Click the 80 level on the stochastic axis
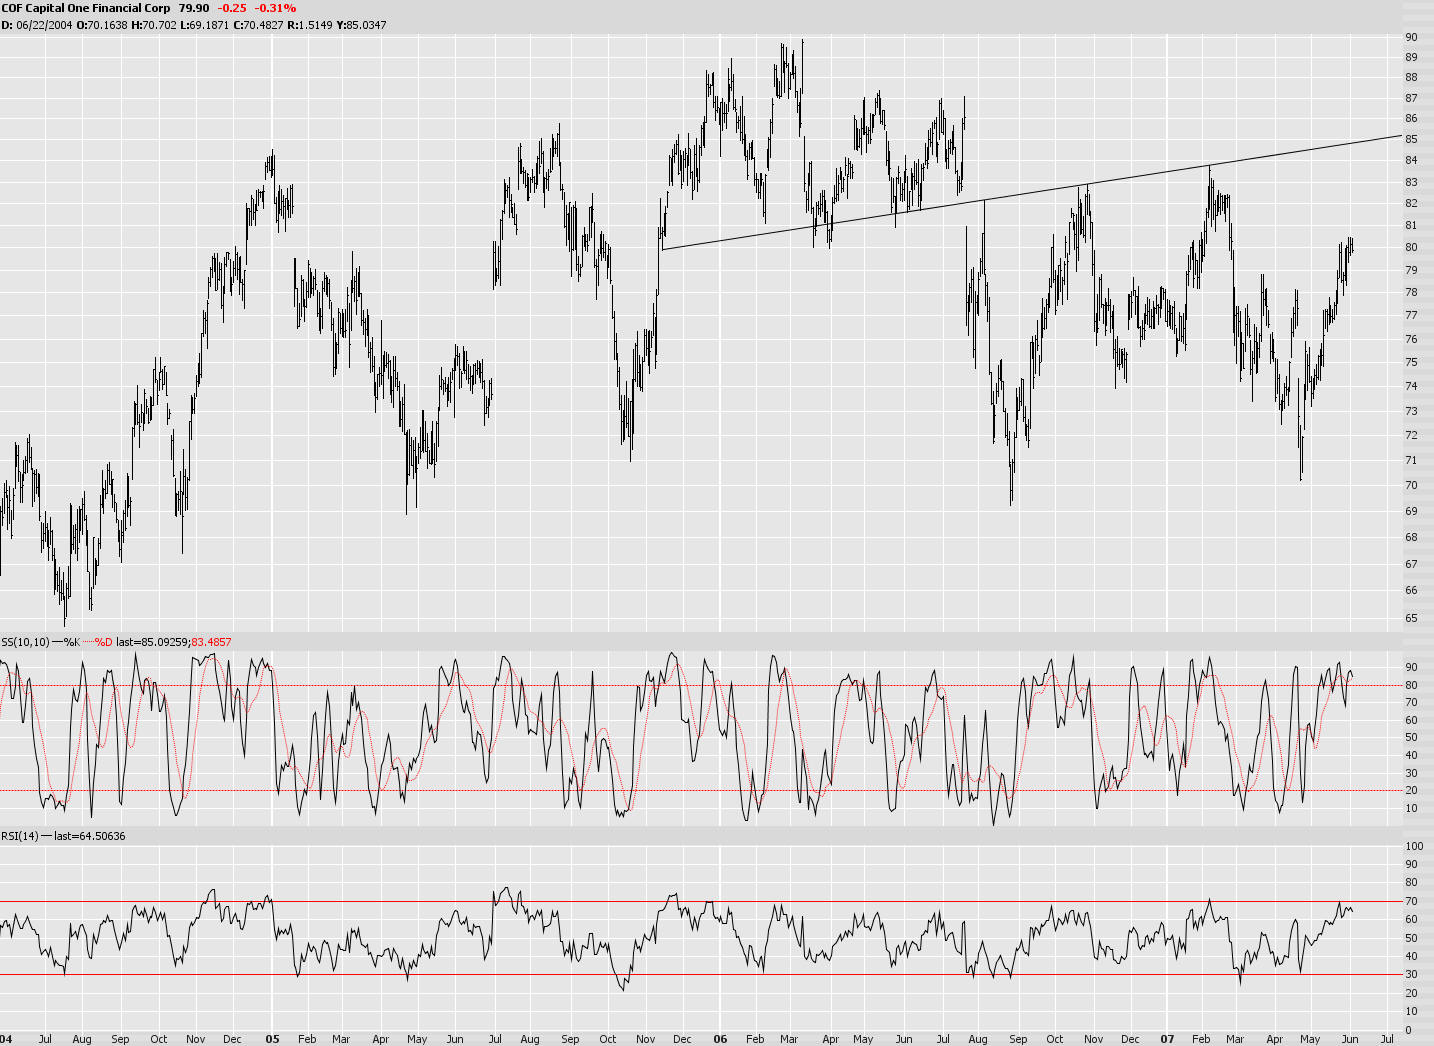Screen dimensions: 1434x1046 coord(1411,685)
